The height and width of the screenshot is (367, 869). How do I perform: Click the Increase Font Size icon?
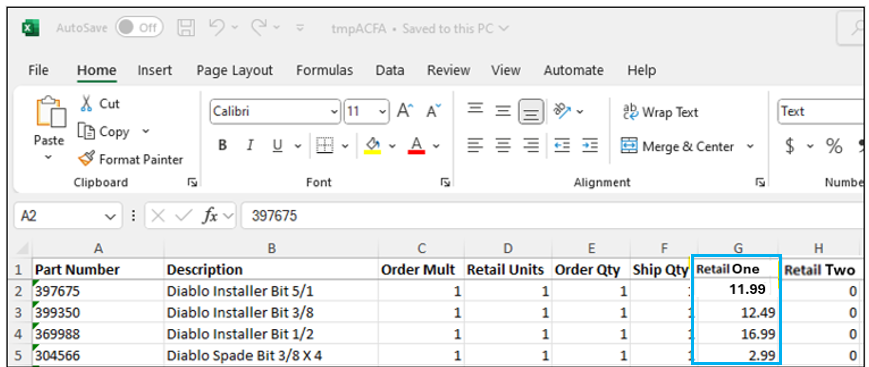point(406,111)
